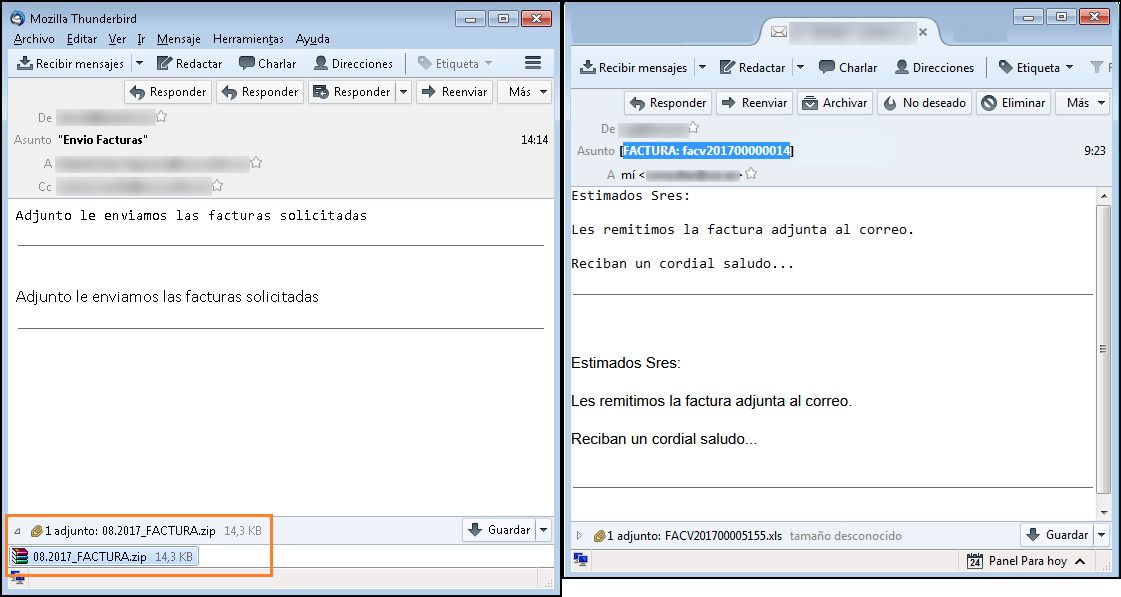This screenshot has height=597, width=1121.
Task: Click Reenviar in the right window
Action: tap(754, 103)
